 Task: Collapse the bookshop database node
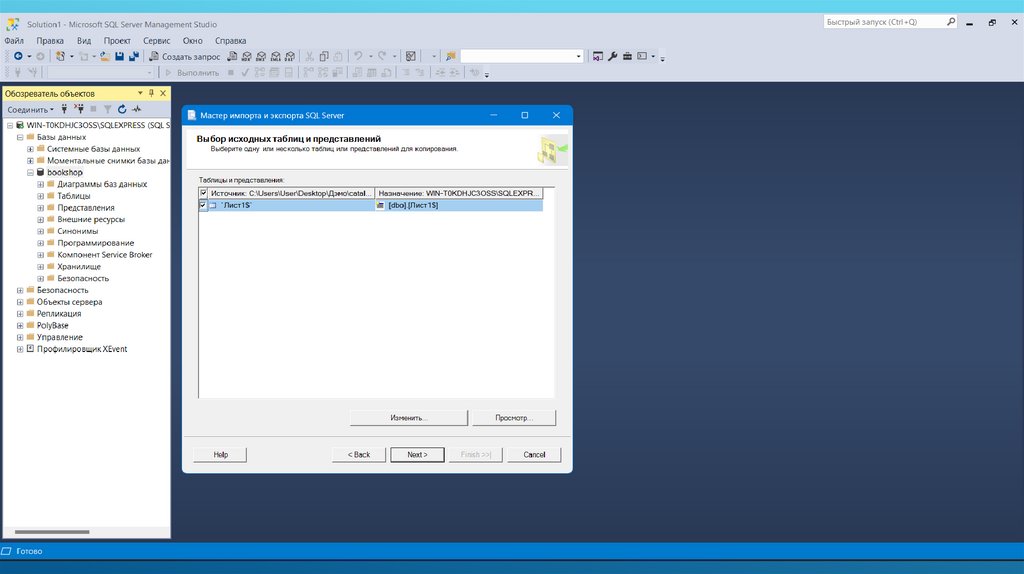pyautogui.click(x=31, y=172)
